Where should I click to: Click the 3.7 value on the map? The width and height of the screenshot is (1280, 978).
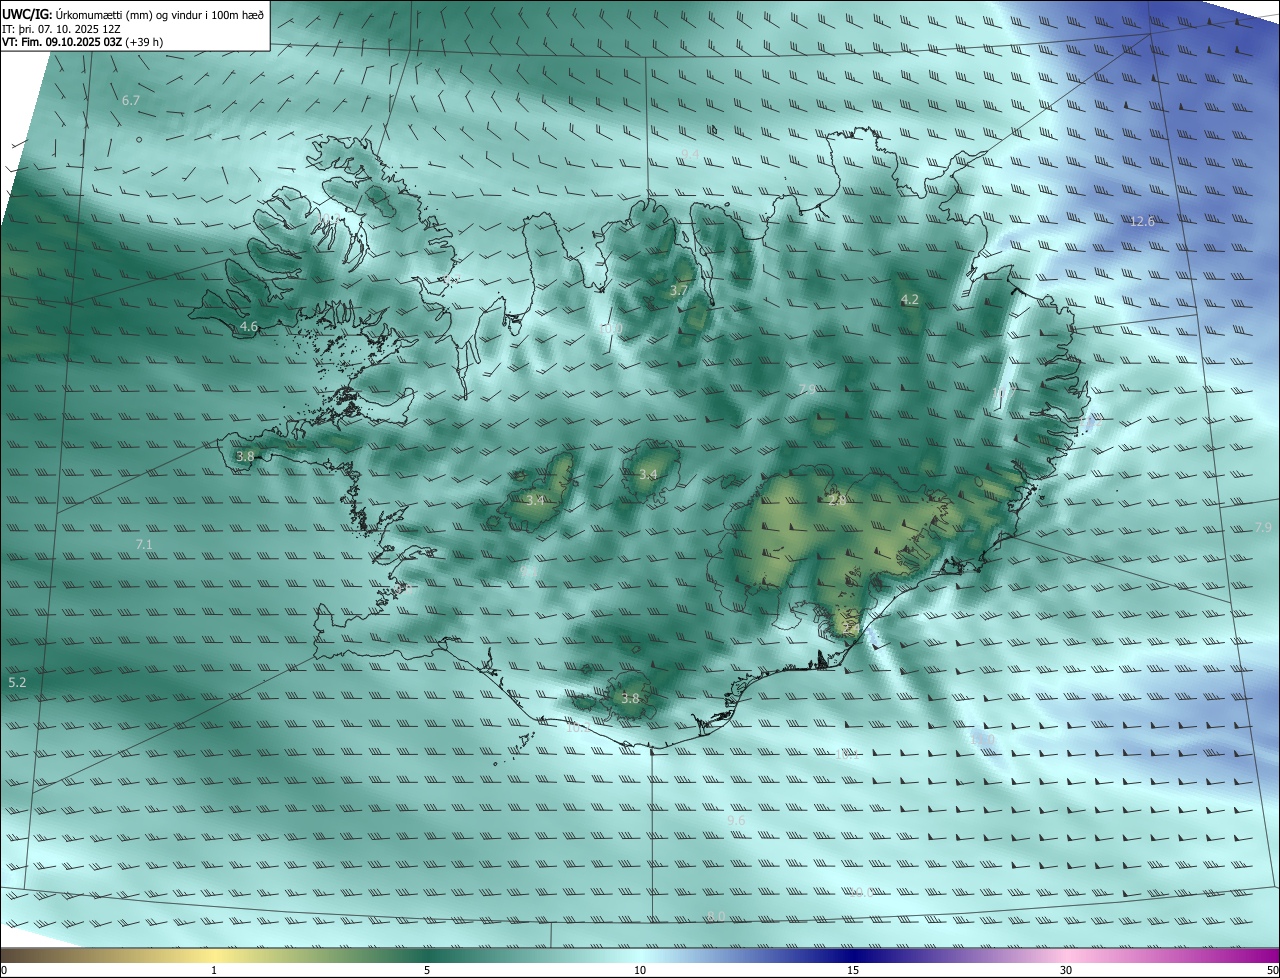[679, 290]
